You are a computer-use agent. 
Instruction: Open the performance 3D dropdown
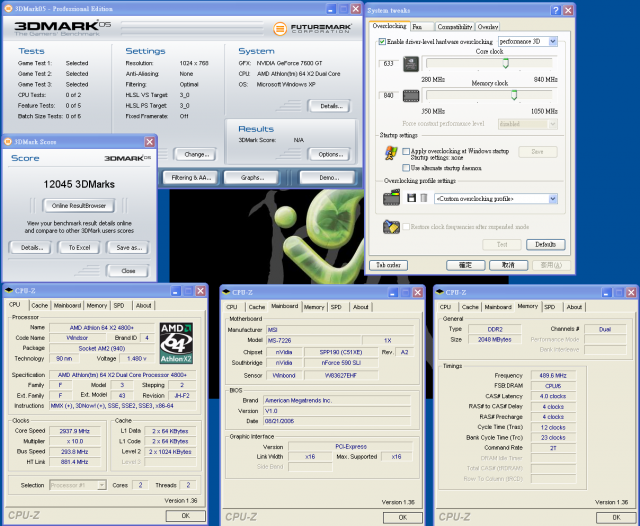(553, 41)
